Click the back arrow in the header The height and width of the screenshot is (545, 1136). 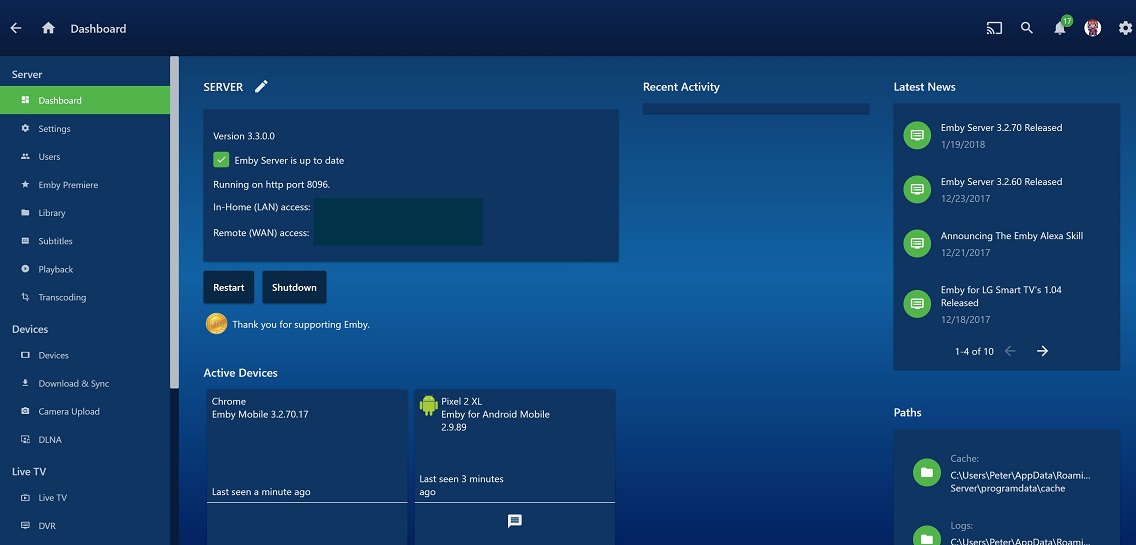pos(15,29)
